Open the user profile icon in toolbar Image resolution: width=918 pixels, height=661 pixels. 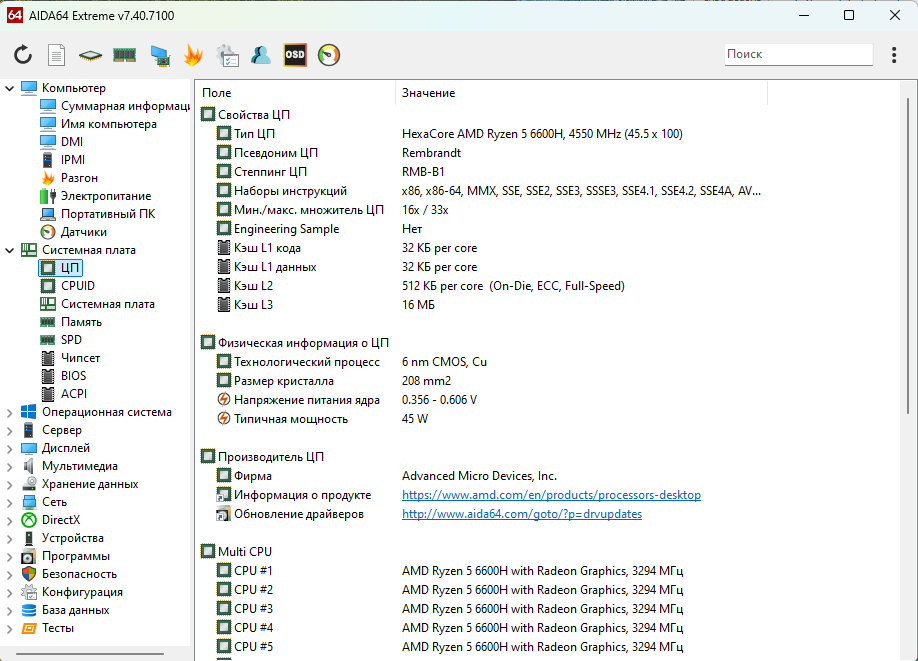(x=261, y=55)
